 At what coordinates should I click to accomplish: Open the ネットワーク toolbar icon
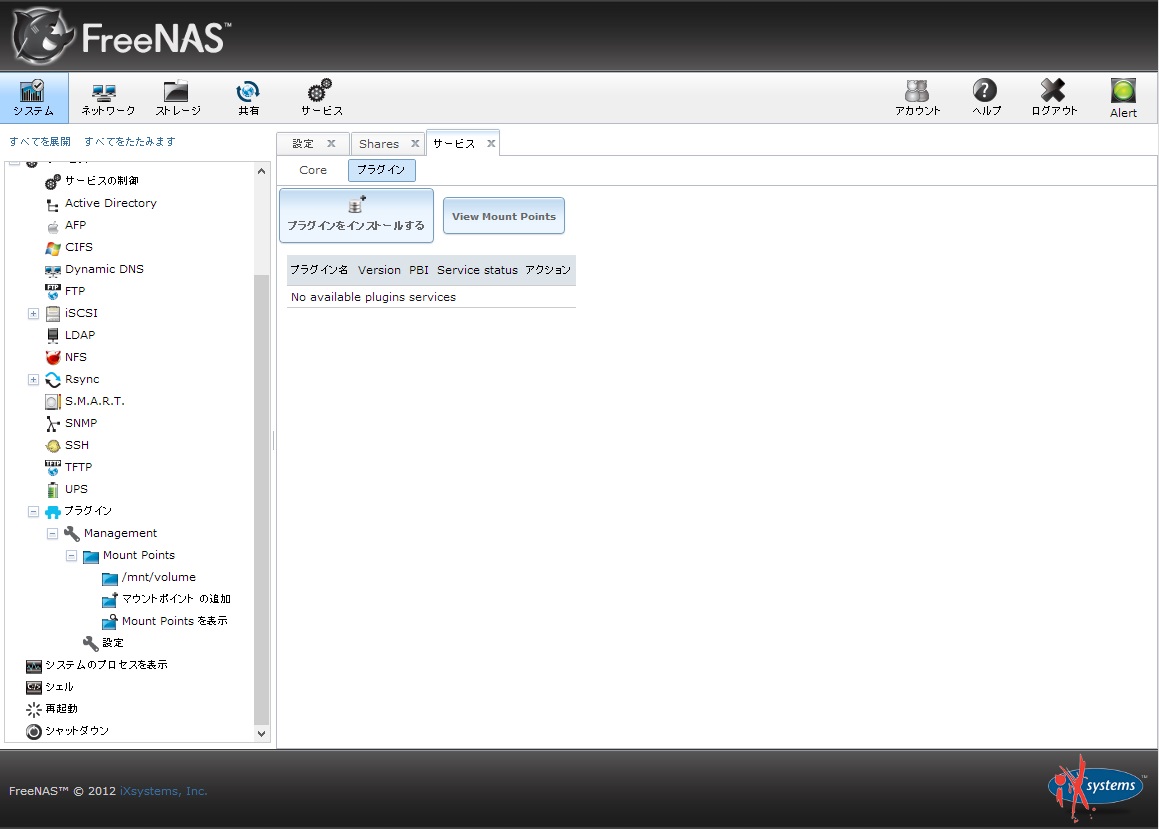(107, 98)
